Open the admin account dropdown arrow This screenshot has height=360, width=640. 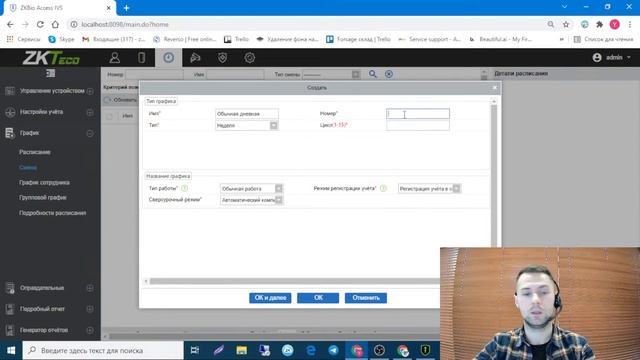pyautogui.click(x=629, y=58)
